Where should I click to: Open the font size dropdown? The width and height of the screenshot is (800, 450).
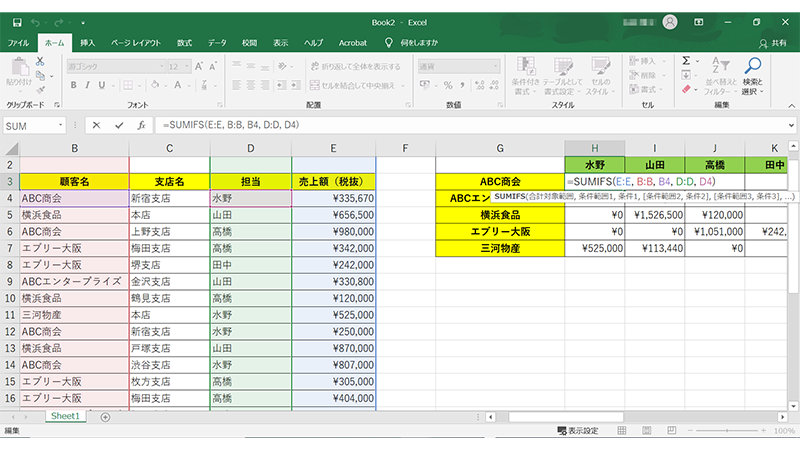tap(187, 67)
